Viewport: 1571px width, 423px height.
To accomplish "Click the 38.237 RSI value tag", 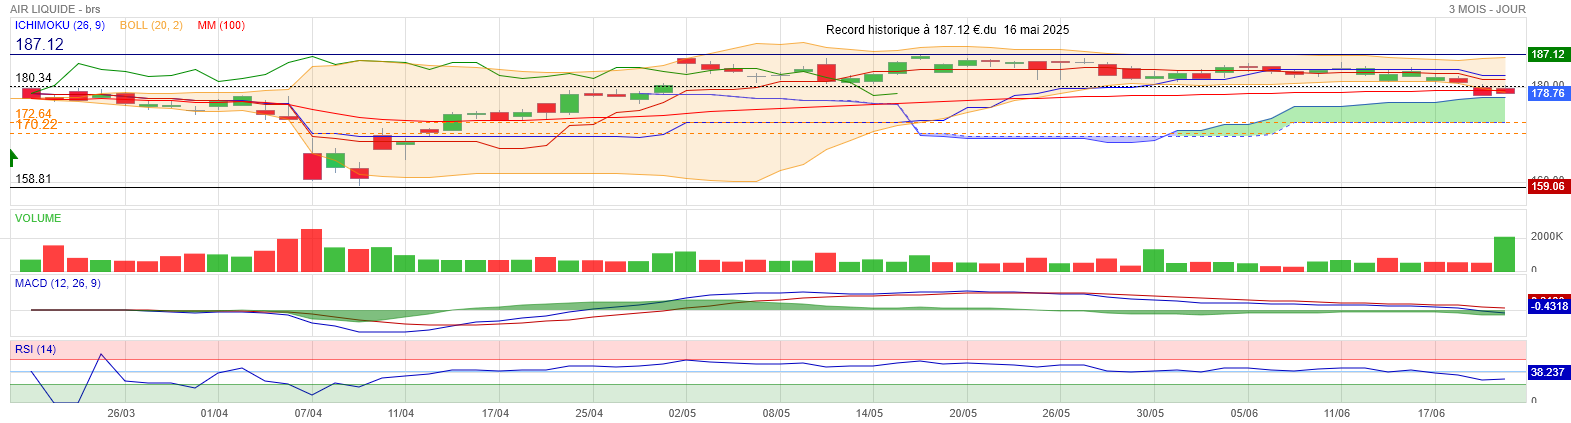I will [x=1548, y=372].
